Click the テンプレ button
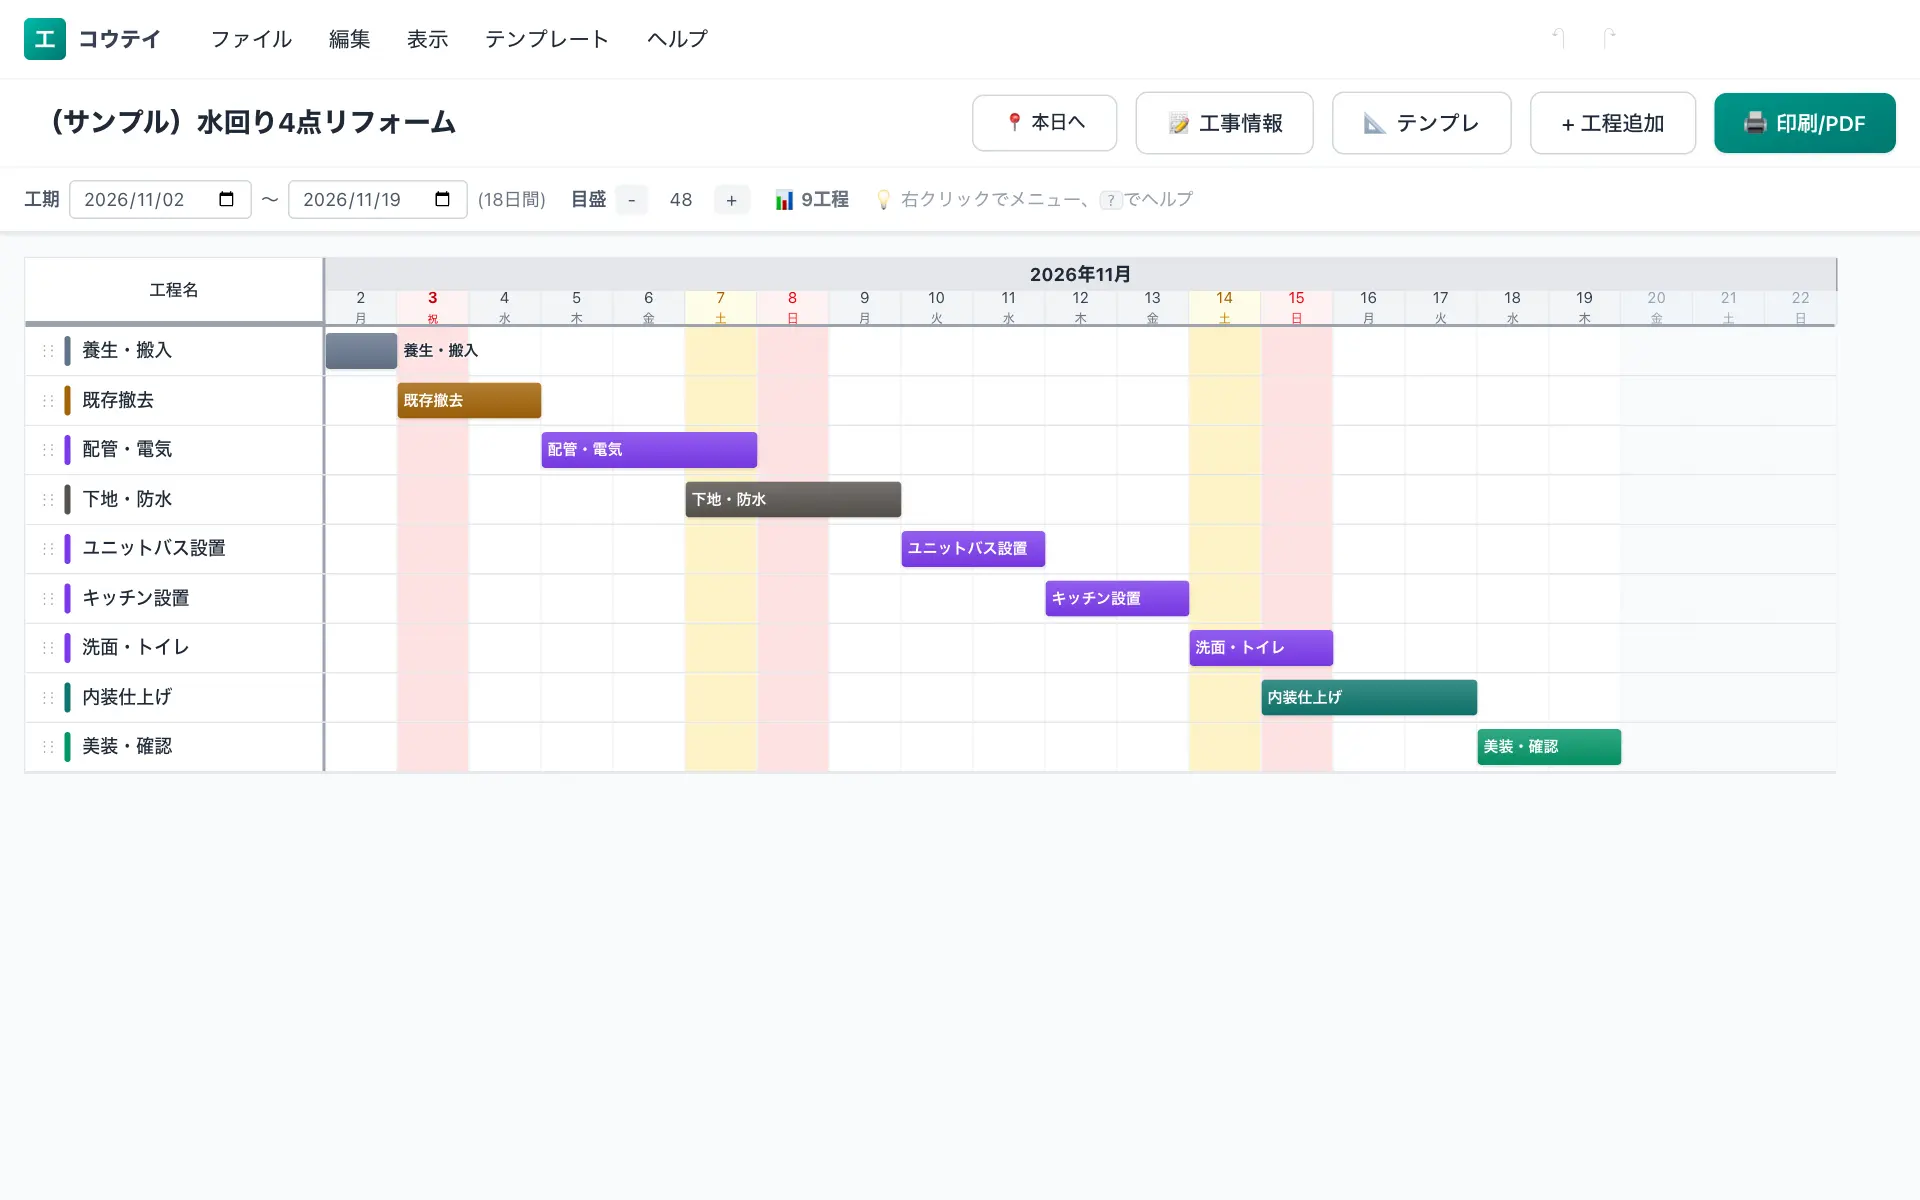 tap(1421, 123)
